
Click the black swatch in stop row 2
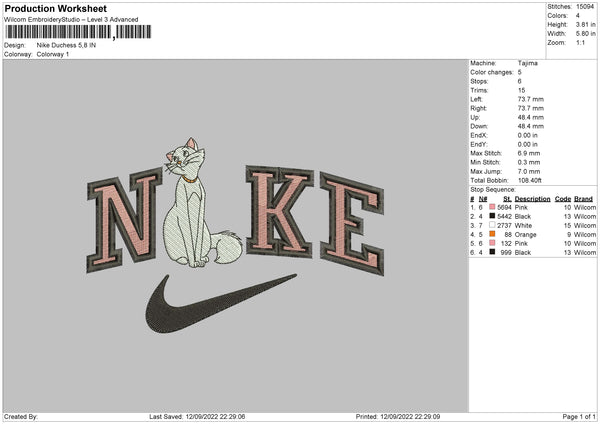click(x=492, y=216)
